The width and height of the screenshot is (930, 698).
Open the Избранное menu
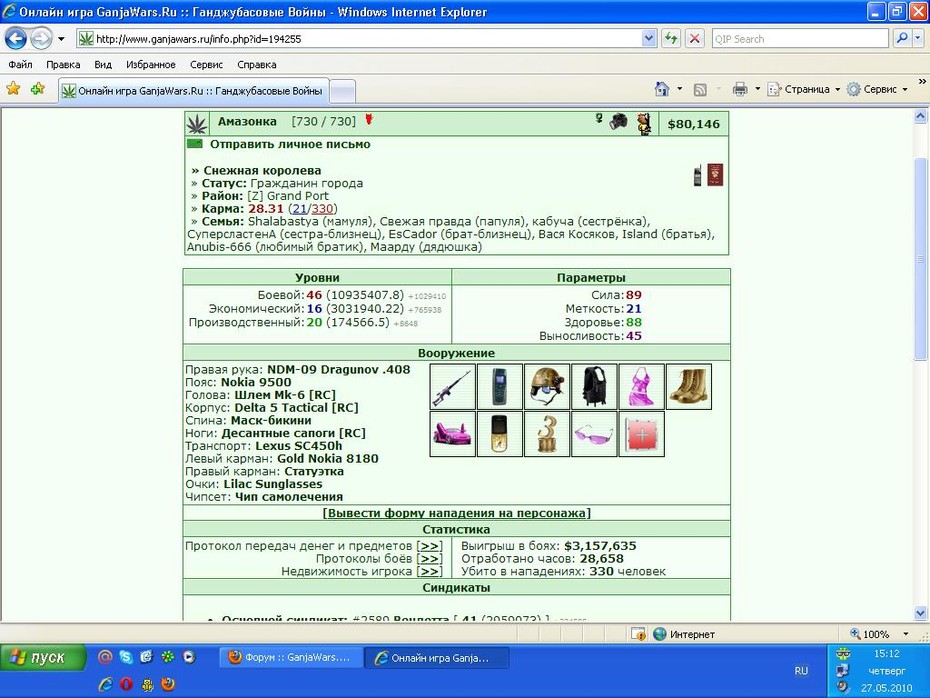point(151,65)
